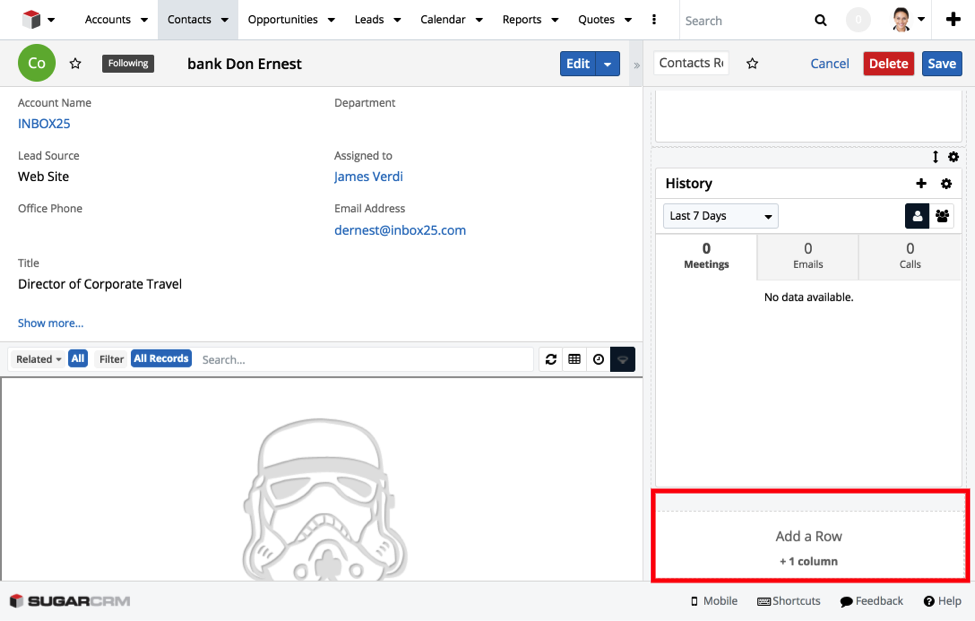Screen dimensions: 975x621
Task: Open the Reports module tab
Action: pos(522,19)
